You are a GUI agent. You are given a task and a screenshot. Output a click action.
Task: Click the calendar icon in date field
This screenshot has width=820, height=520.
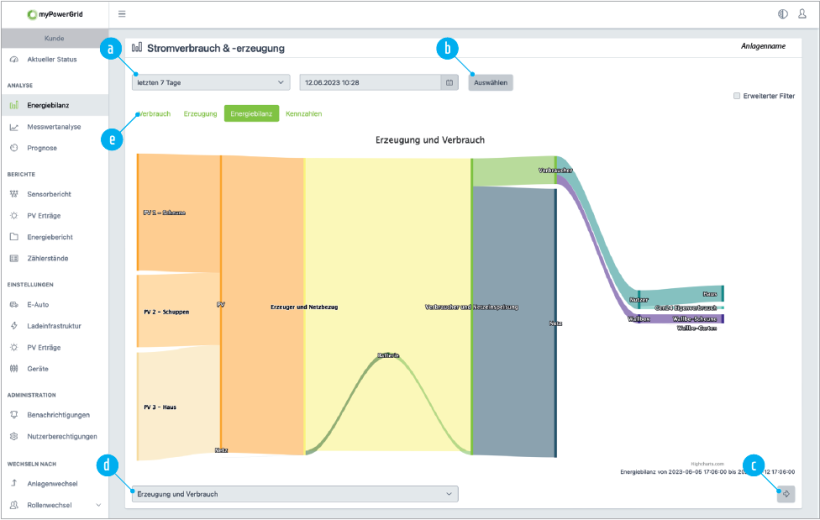tap(449, 83)
